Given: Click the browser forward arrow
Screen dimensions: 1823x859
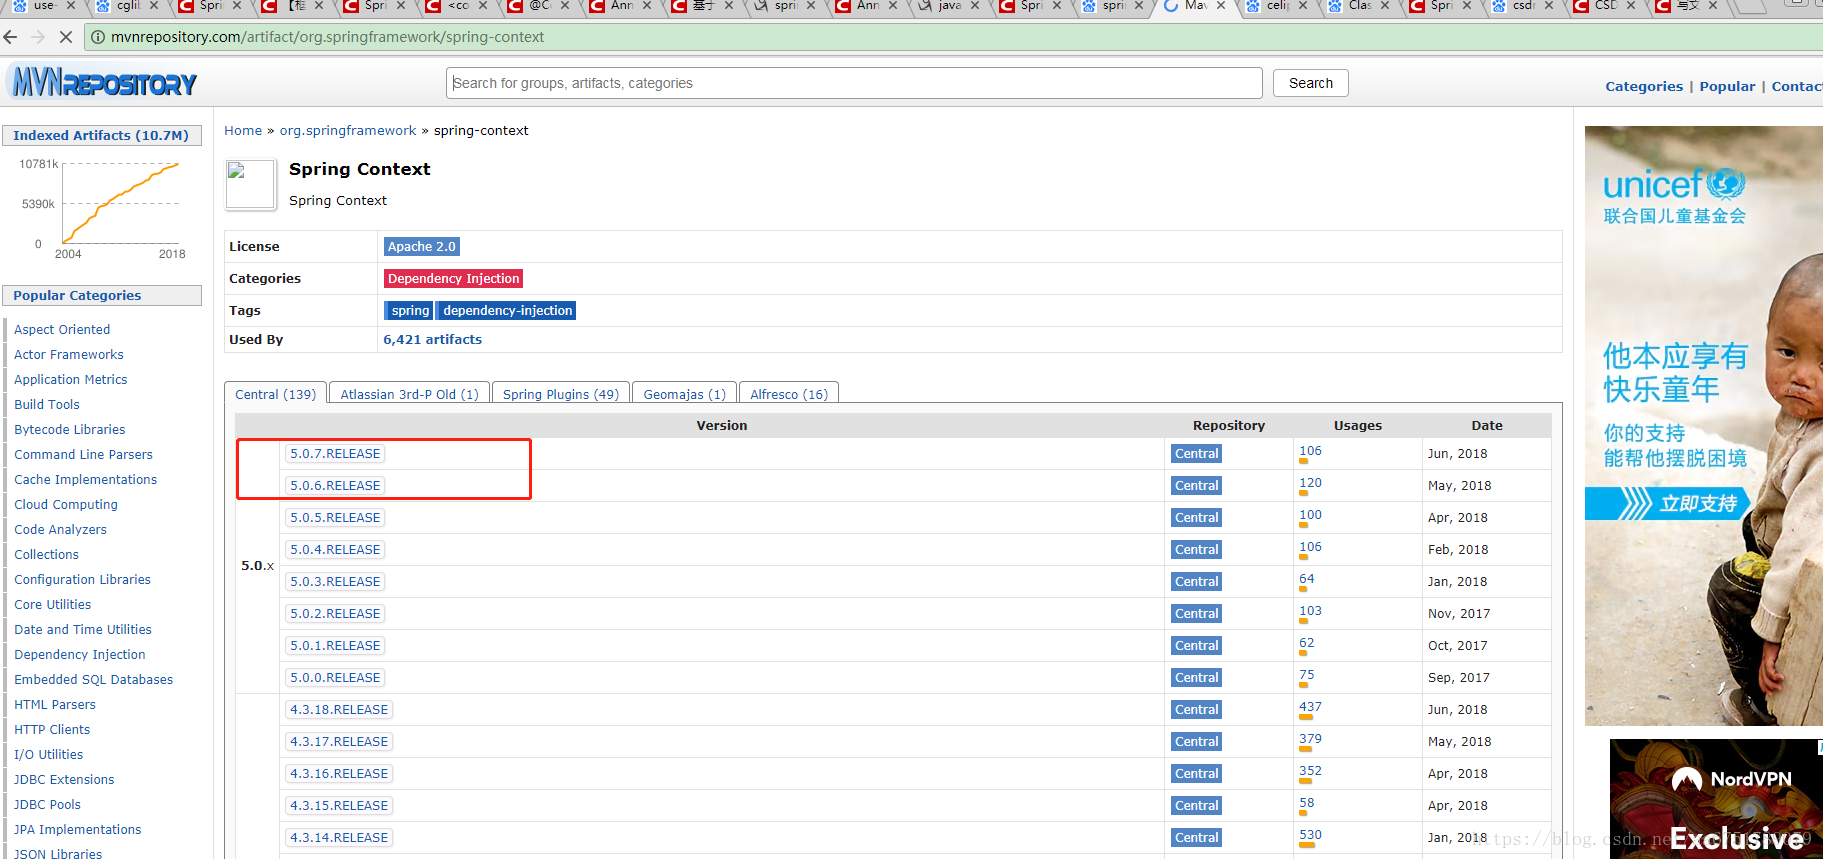Looking at the screenshot, I should pyautogui.click(x=38, y=37).
